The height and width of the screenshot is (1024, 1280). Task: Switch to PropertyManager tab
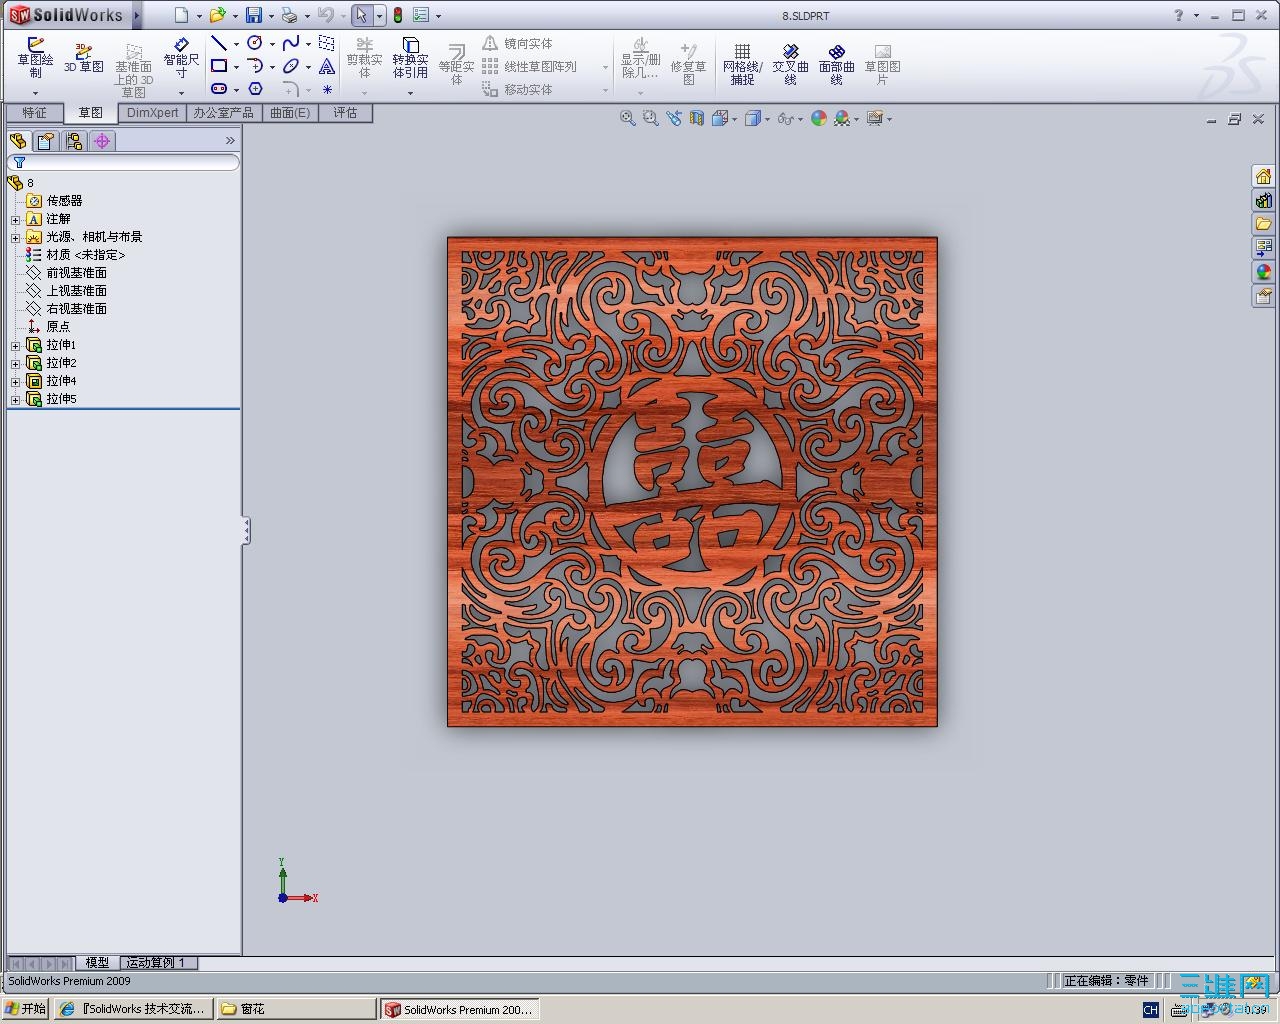46,141
